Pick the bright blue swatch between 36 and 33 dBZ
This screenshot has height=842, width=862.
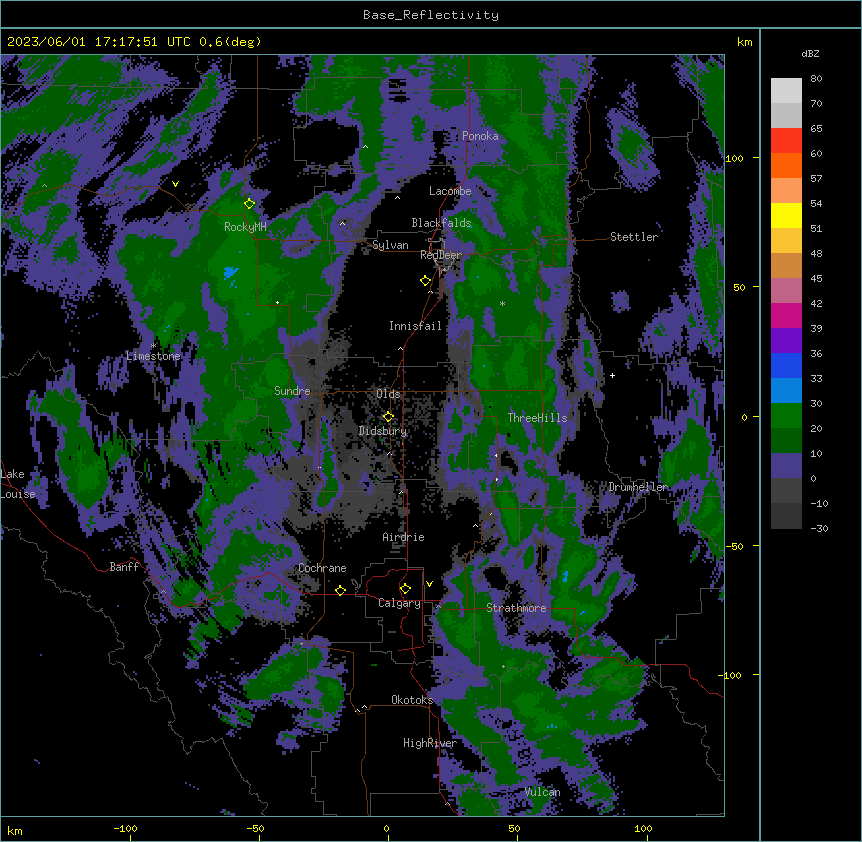(x=786, y=365)
